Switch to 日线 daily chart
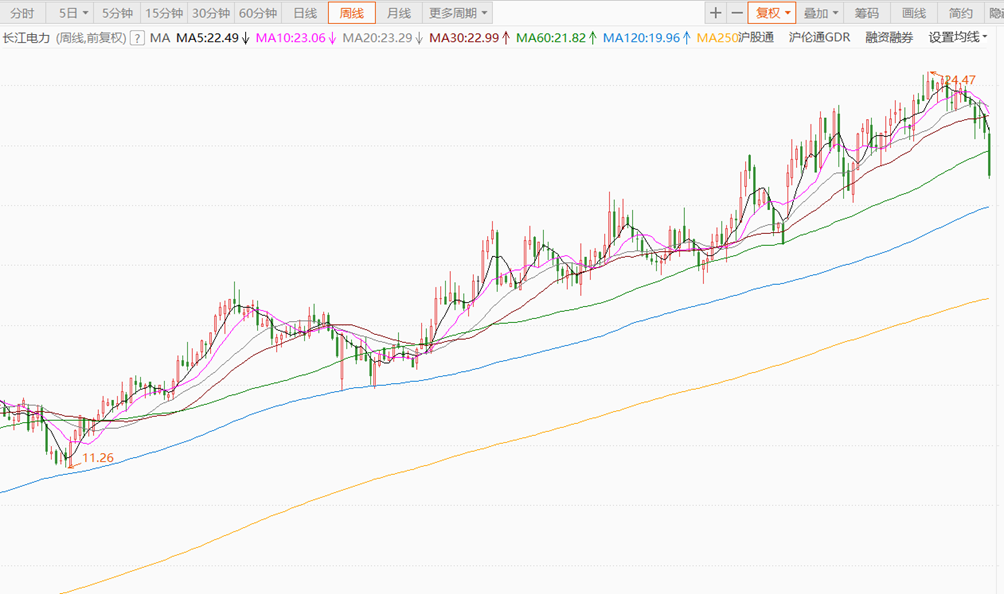Screen dimensions: 1004x594 pyautogui.click(x=305, y=13)
